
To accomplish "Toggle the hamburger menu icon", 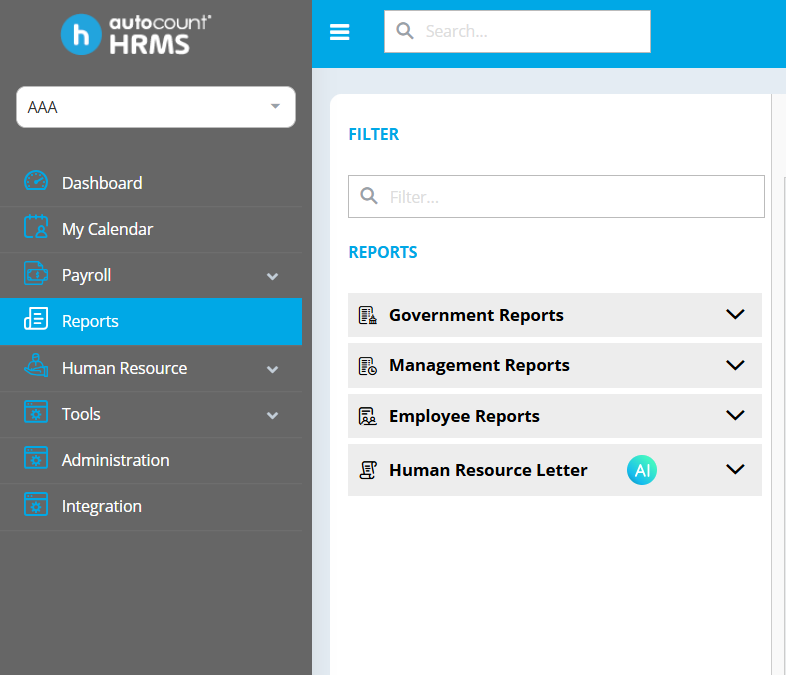I will [x=340, y=32].
